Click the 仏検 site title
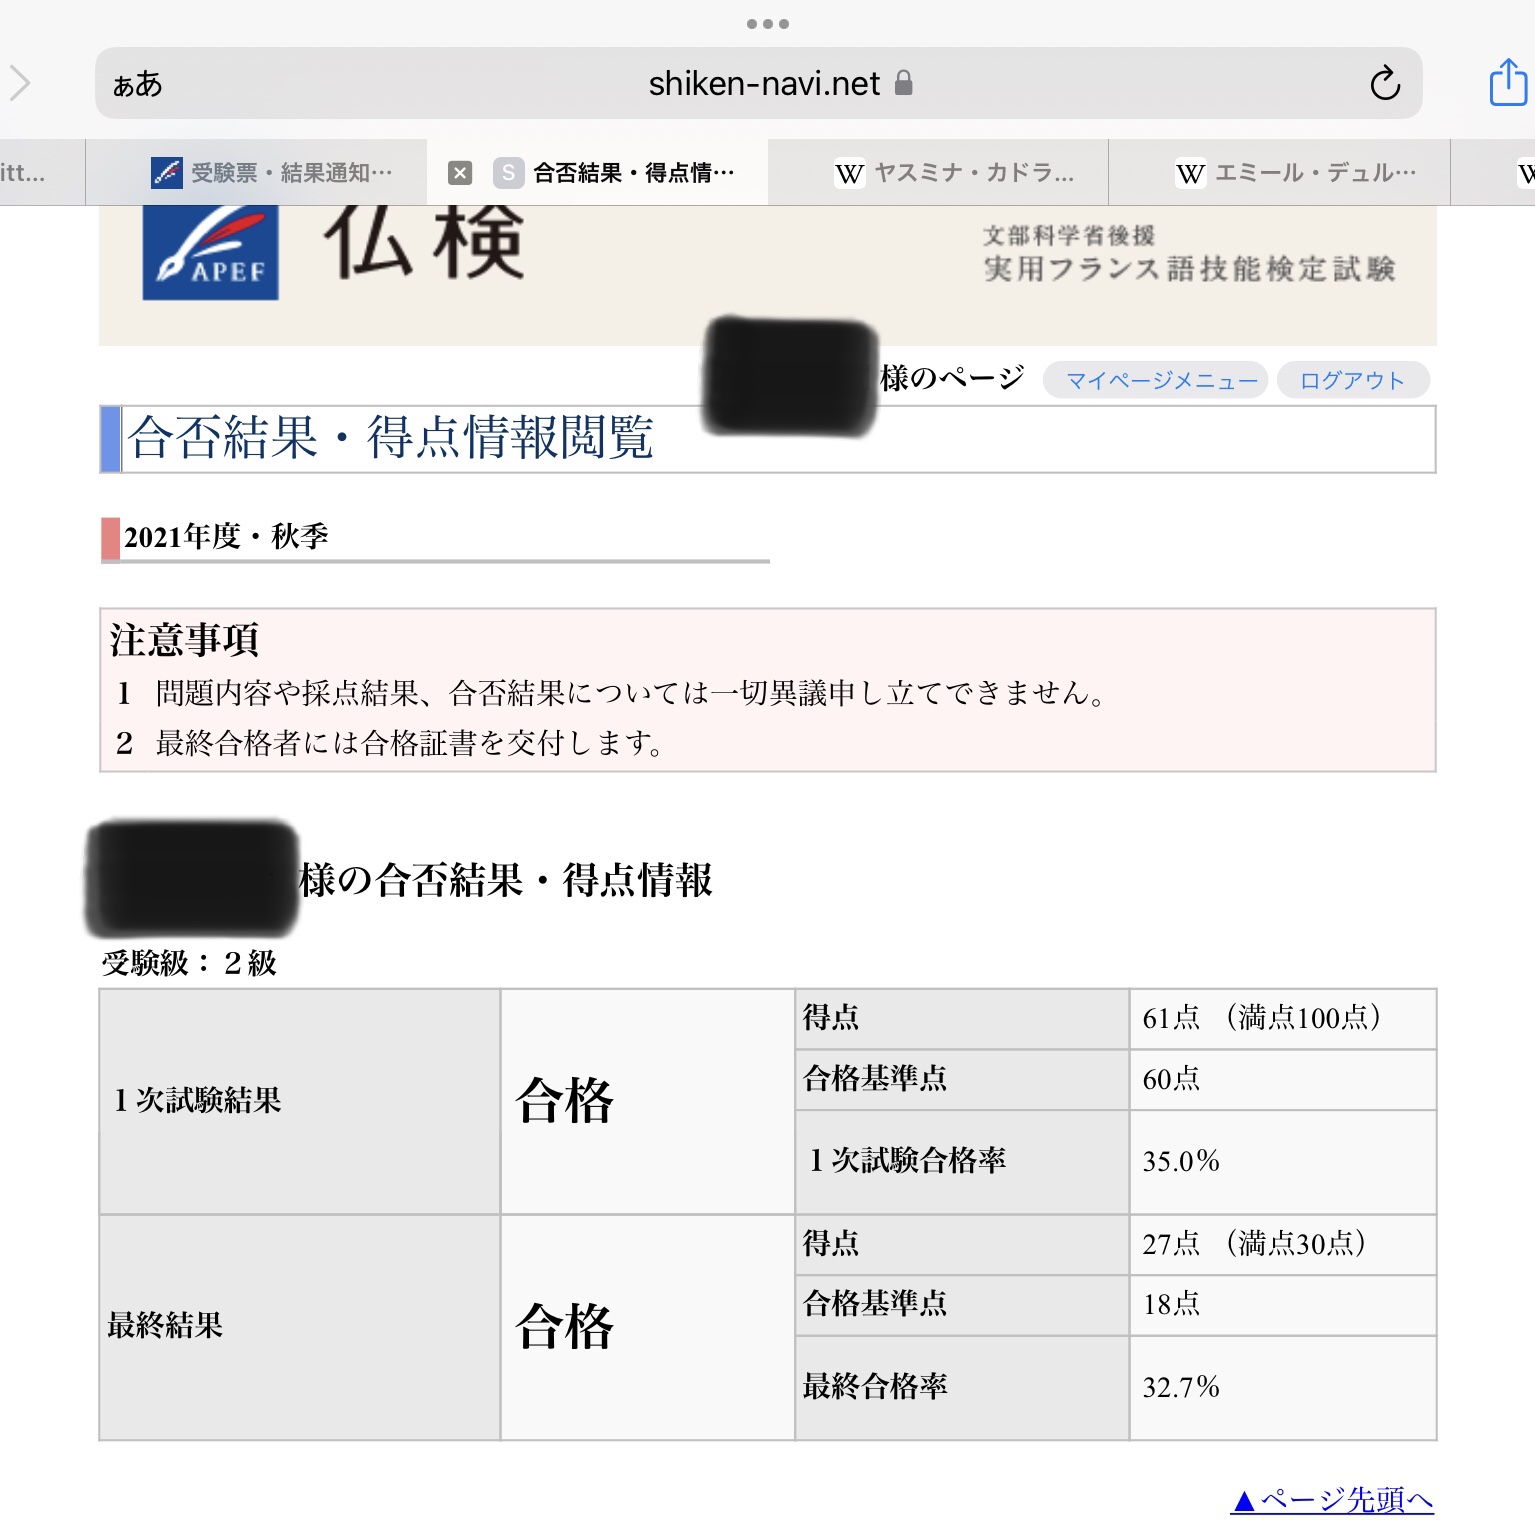The height and width of the screenshot is (1535, 1535). point(423,242)
